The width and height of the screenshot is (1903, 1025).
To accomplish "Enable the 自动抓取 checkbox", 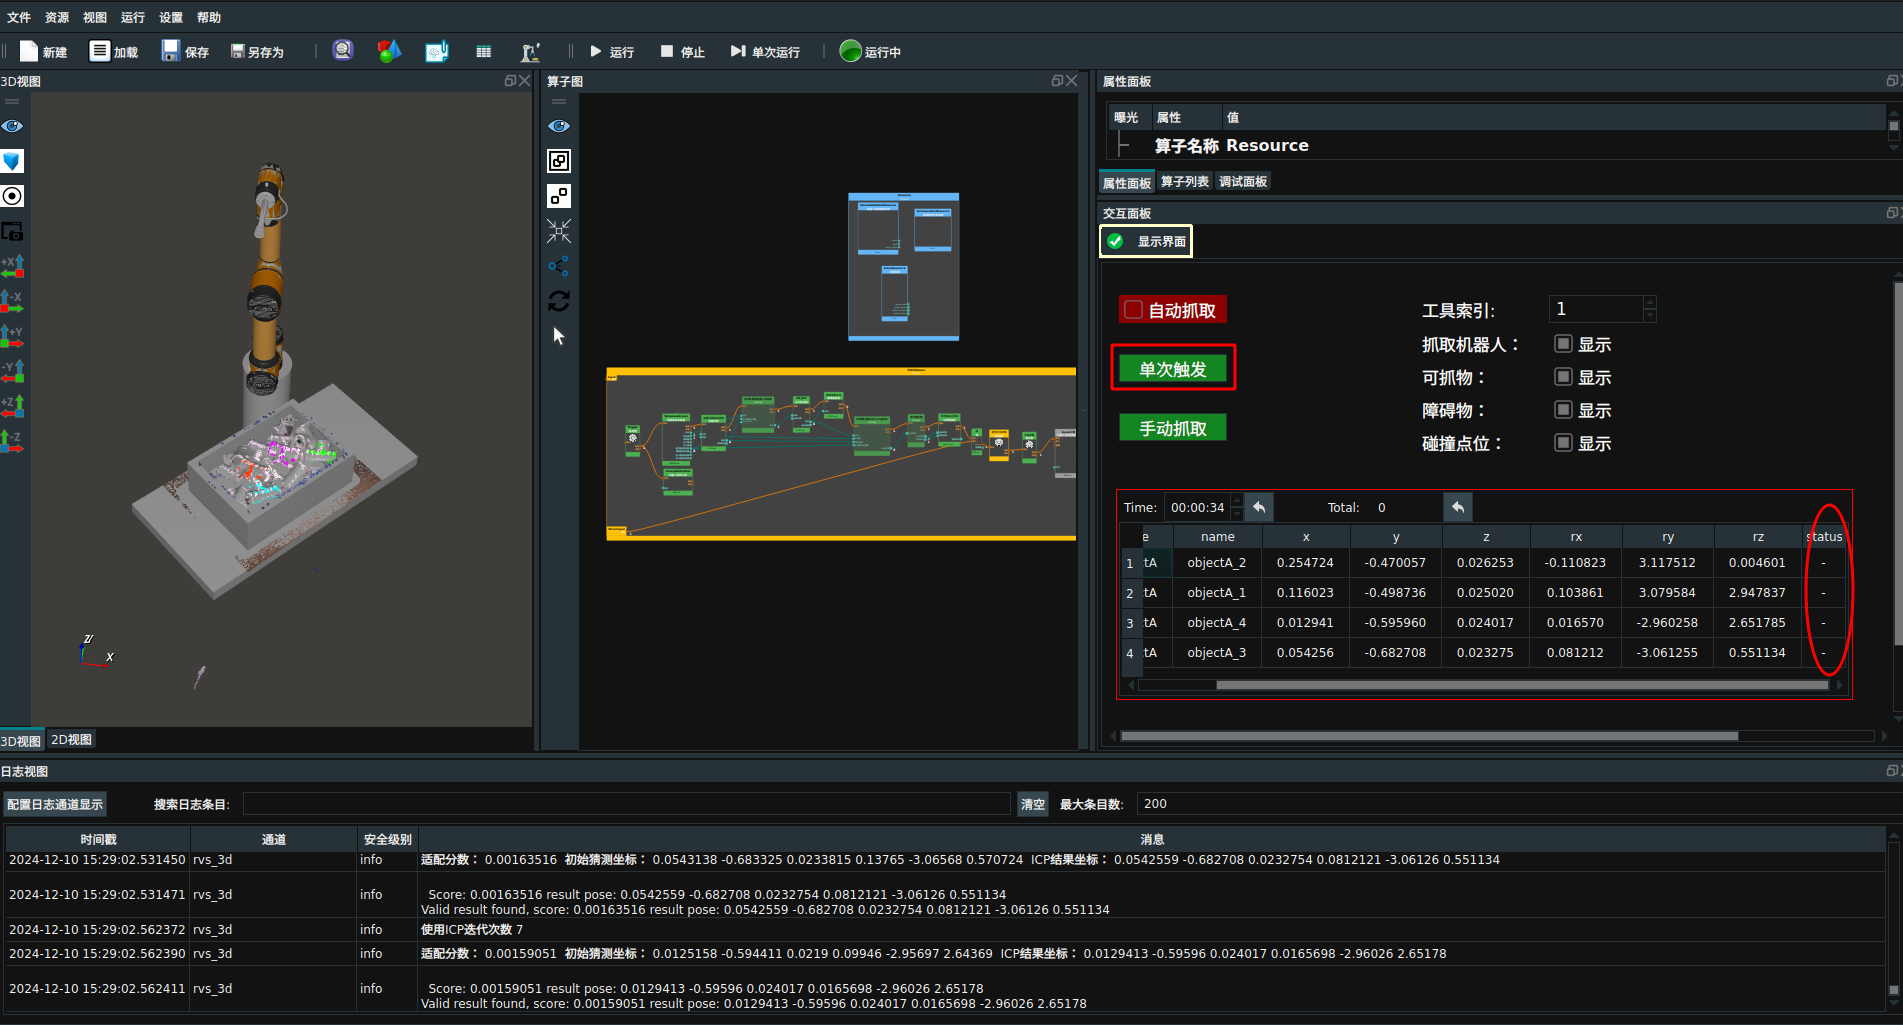I will [1133, 310].
